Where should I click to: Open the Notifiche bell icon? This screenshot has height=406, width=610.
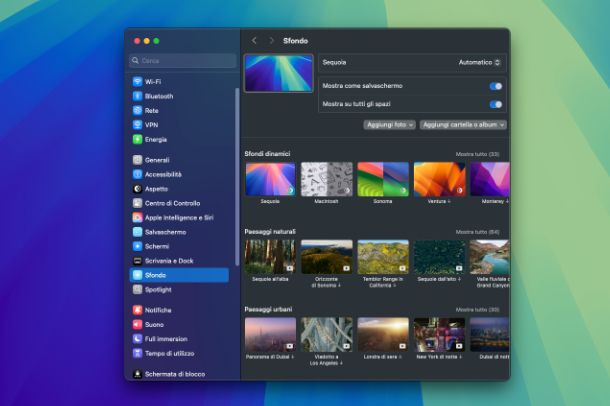[x=138, y=310]
